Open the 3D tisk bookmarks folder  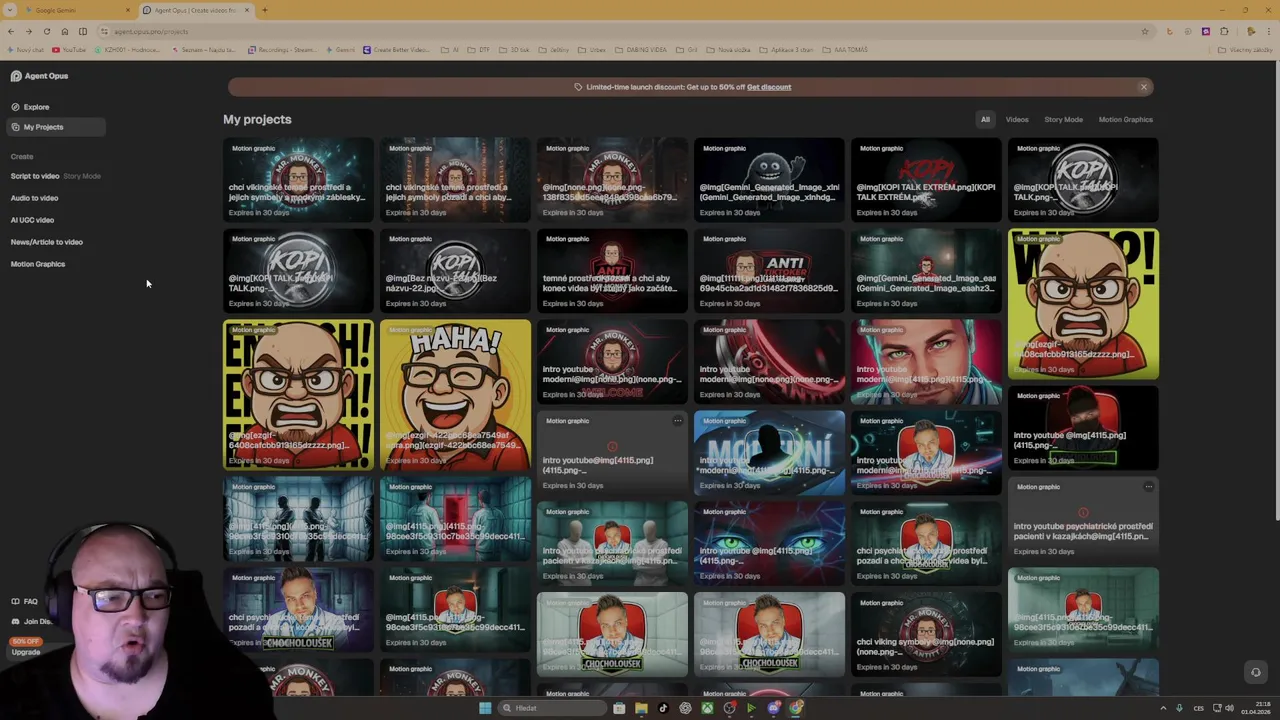tap(515, 49)
